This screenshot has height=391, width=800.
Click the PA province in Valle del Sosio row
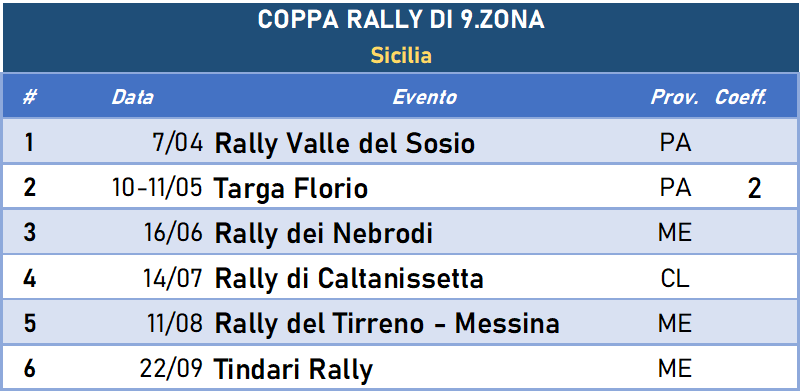[676, 143]
